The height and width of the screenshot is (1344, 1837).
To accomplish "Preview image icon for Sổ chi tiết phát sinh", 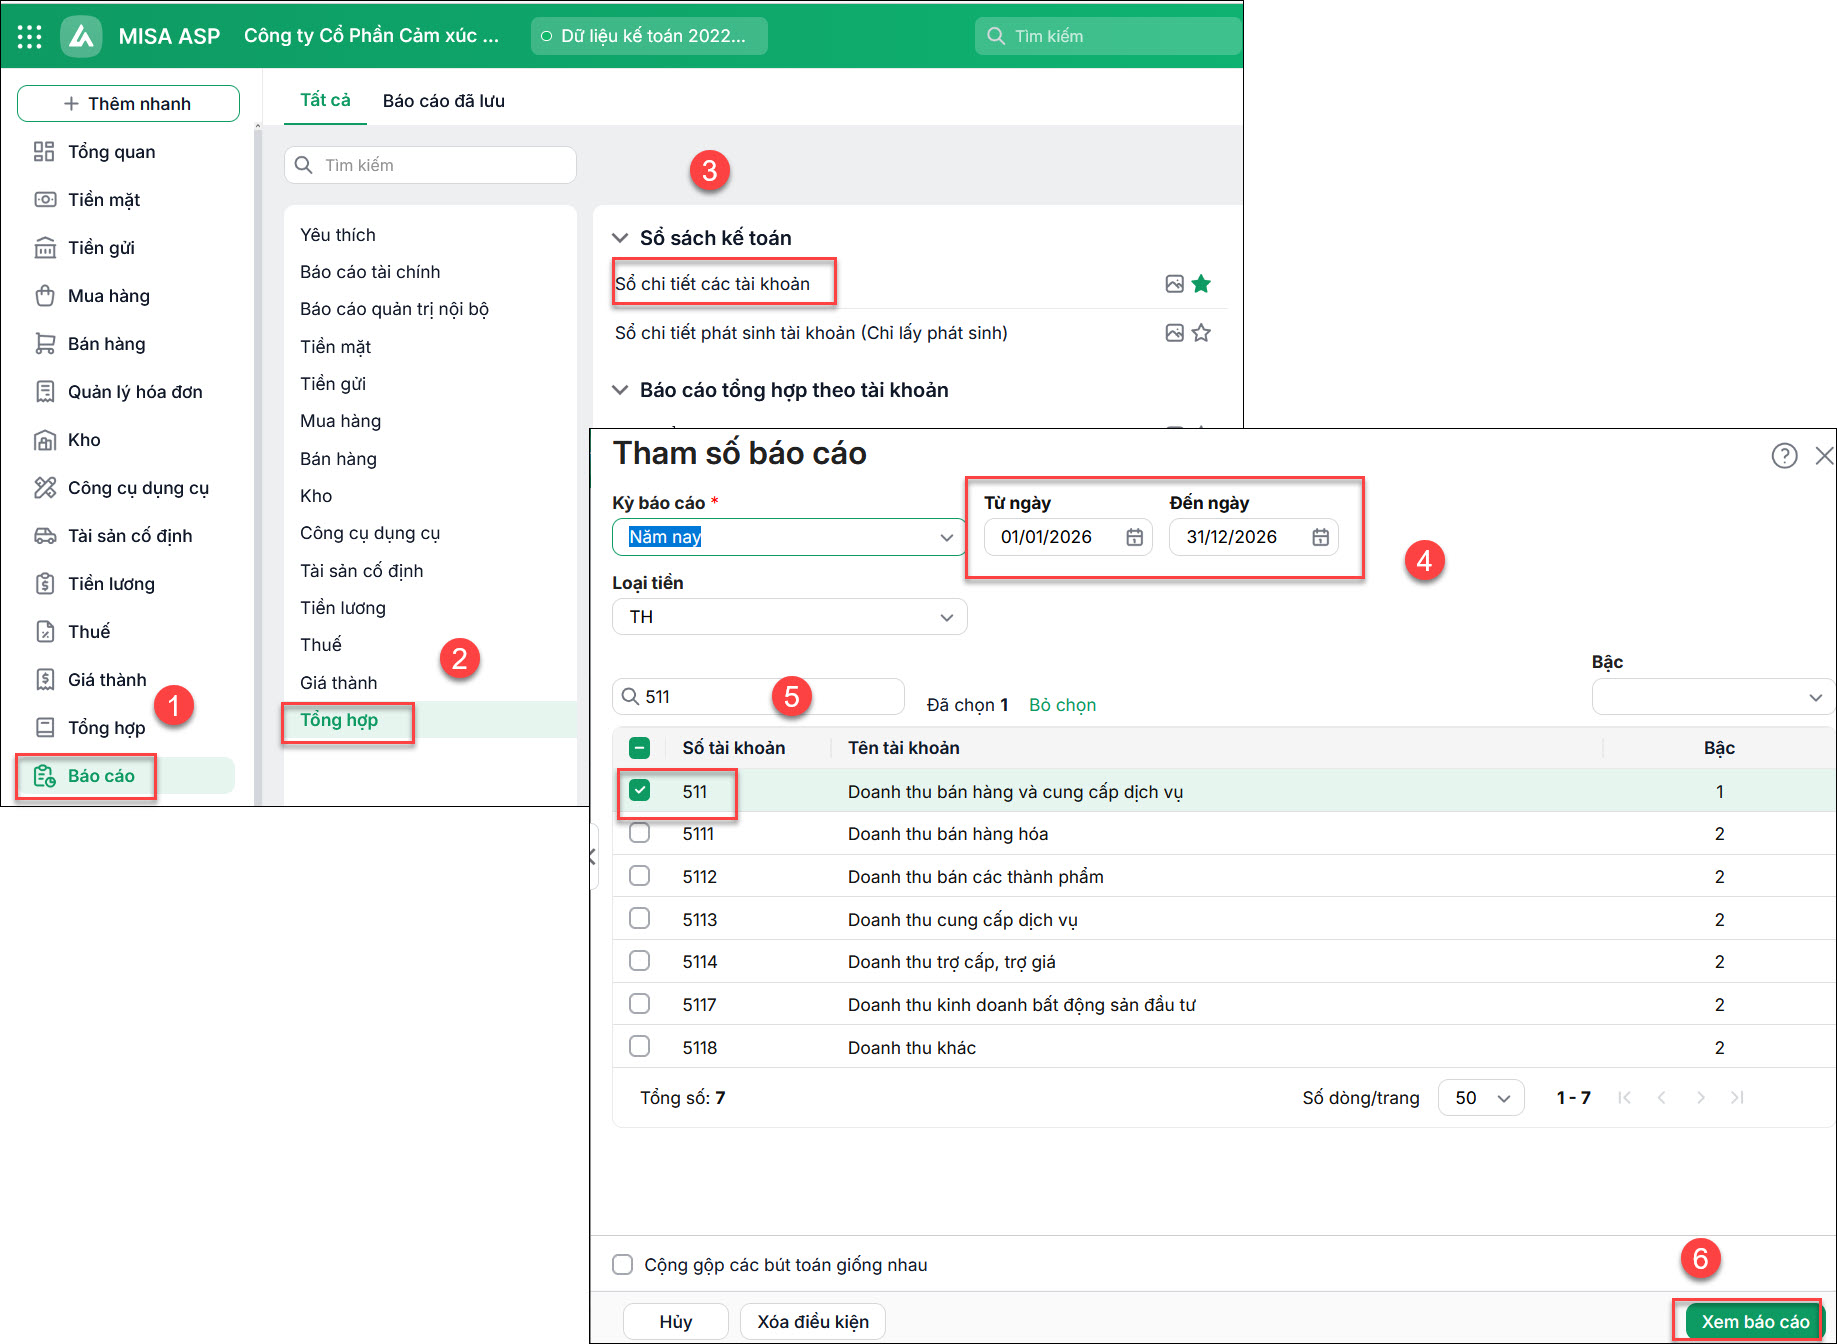I will click(x=1175, y=333).
